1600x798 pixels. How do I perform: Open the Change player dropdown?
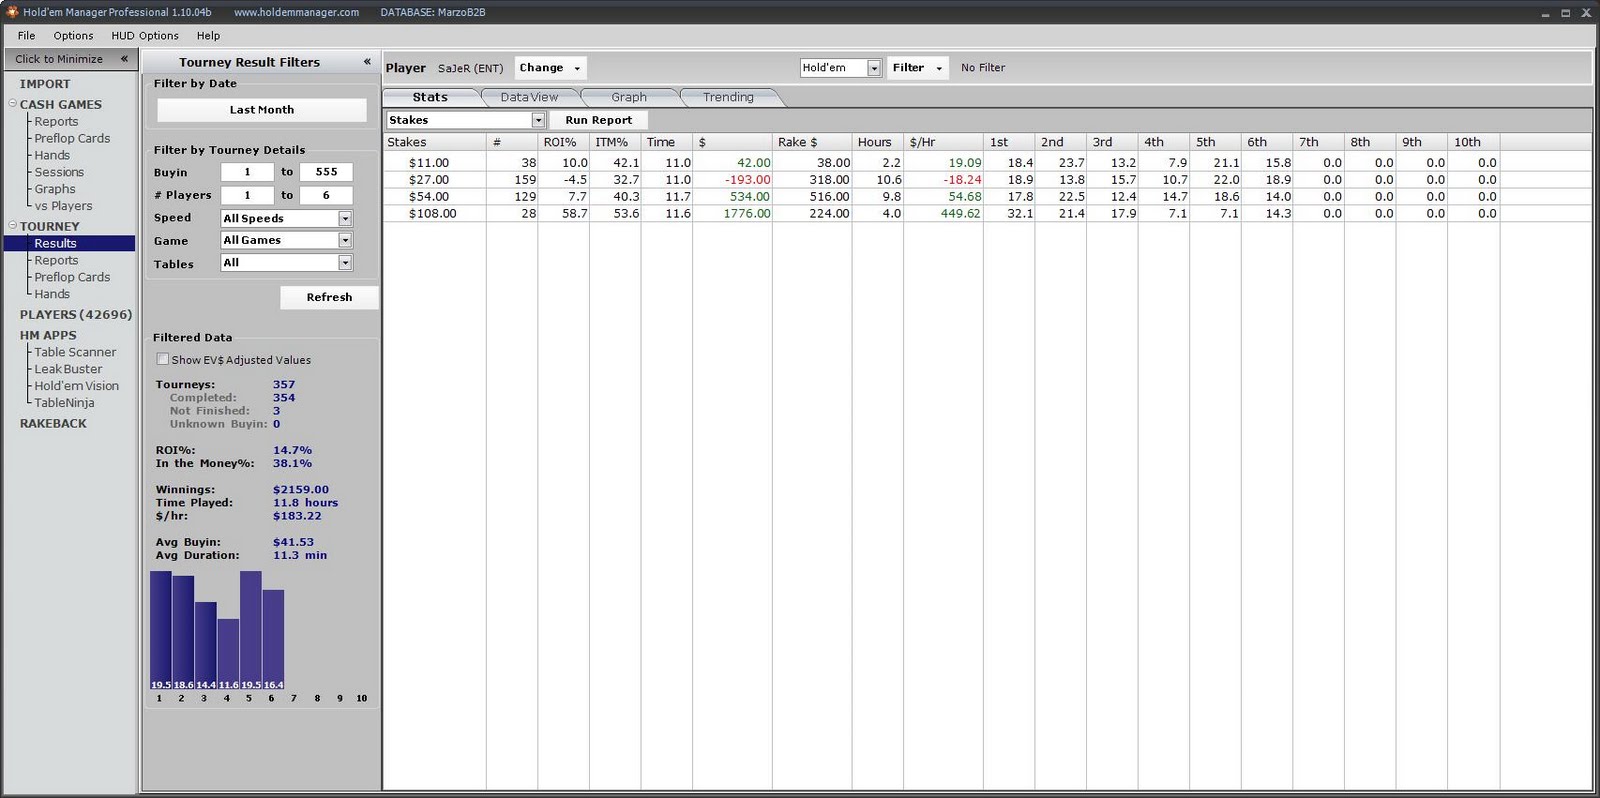(550, 68)
